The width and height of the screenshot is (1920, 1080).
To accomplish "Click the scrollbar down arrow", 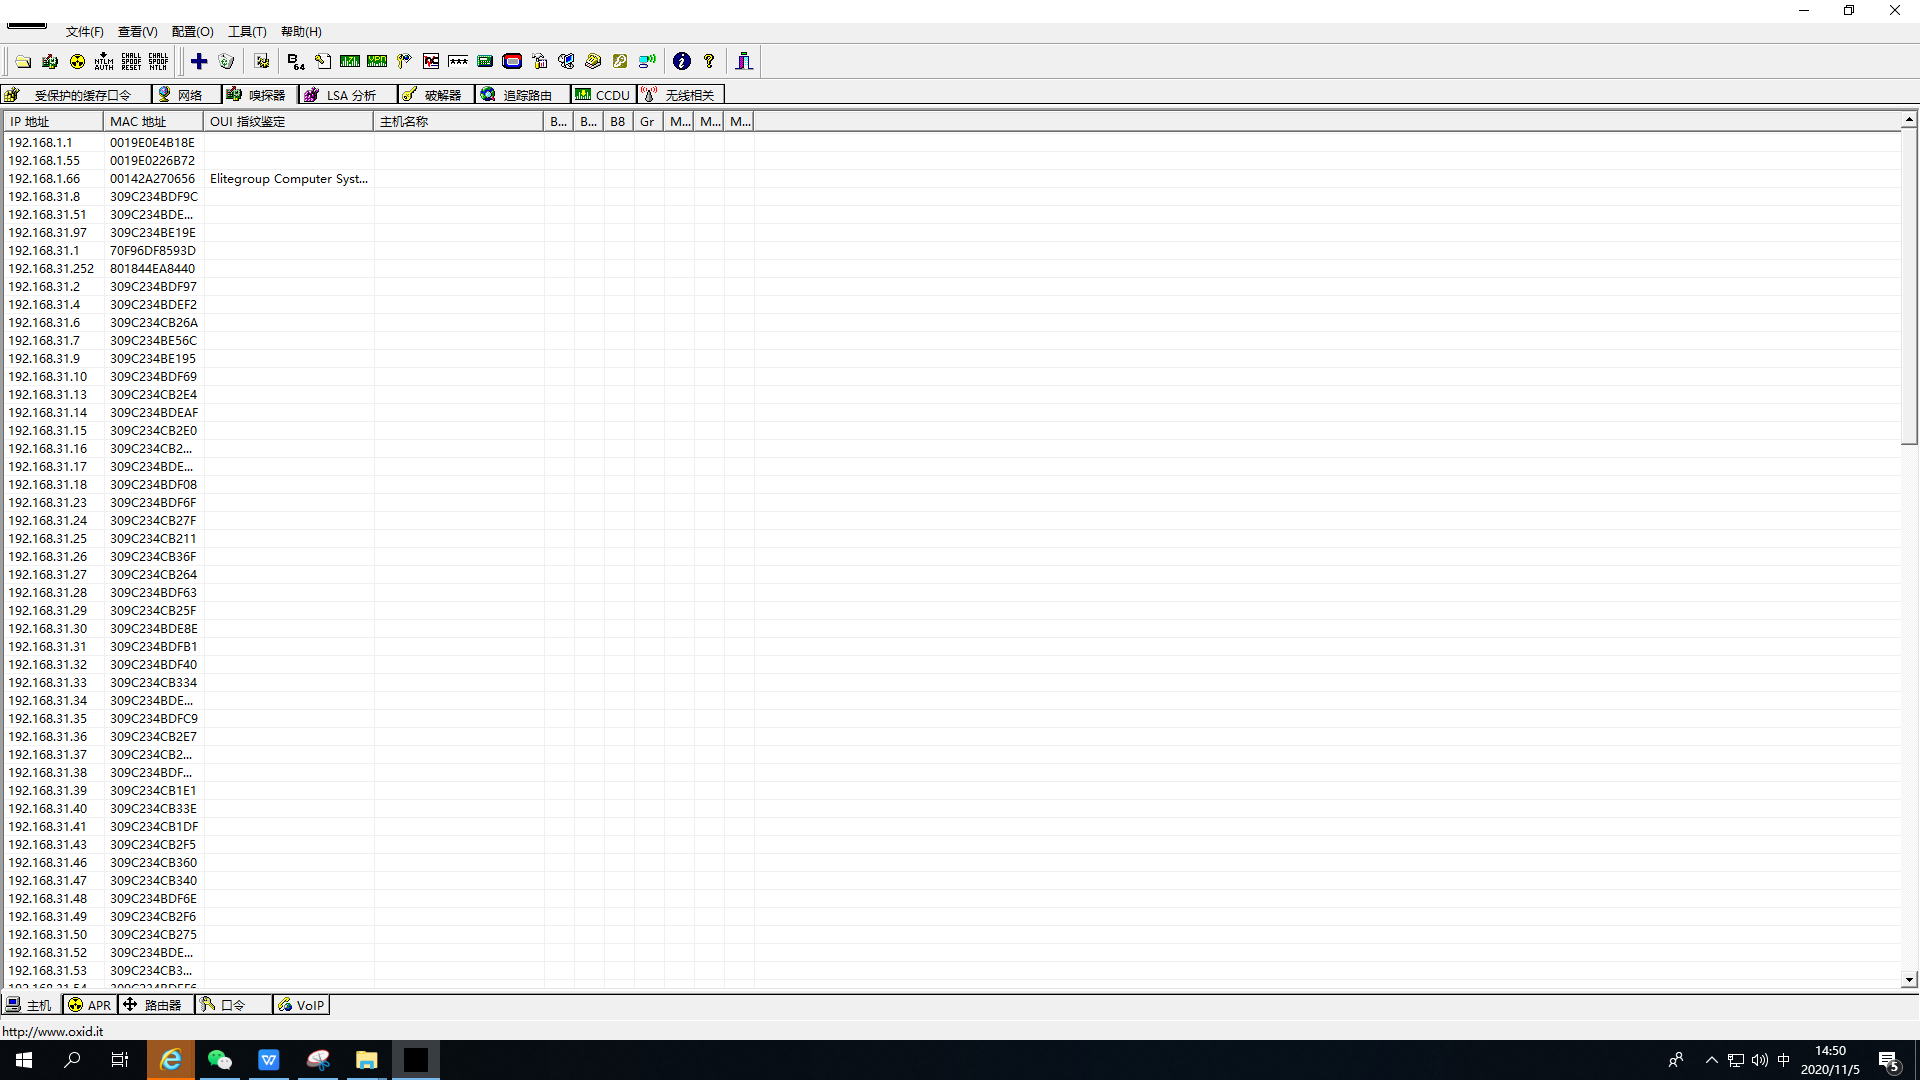I will pyautogui.click(x=1909, y=980).
